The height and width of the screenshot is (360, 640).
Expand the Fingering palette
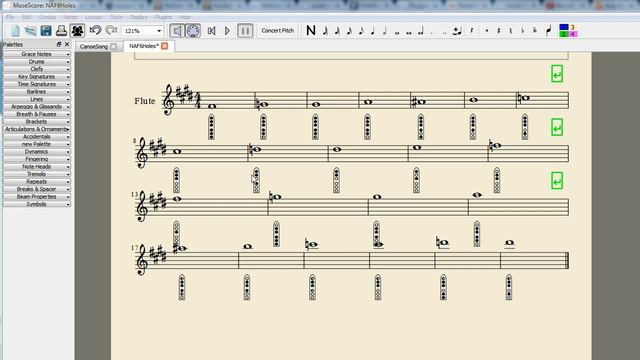37,159
